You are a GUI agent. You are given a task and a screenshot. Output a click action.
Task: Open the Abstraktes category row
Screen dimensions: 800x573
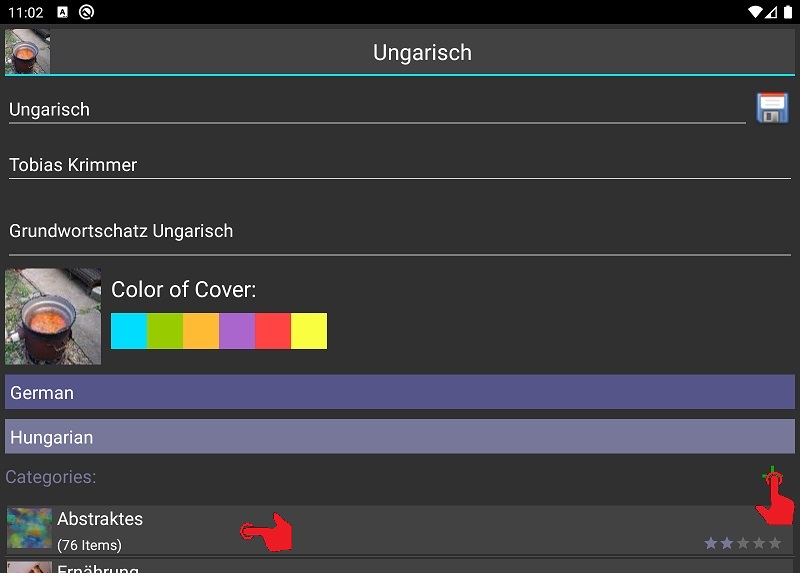pyautogui.click(x=400, y=530)
